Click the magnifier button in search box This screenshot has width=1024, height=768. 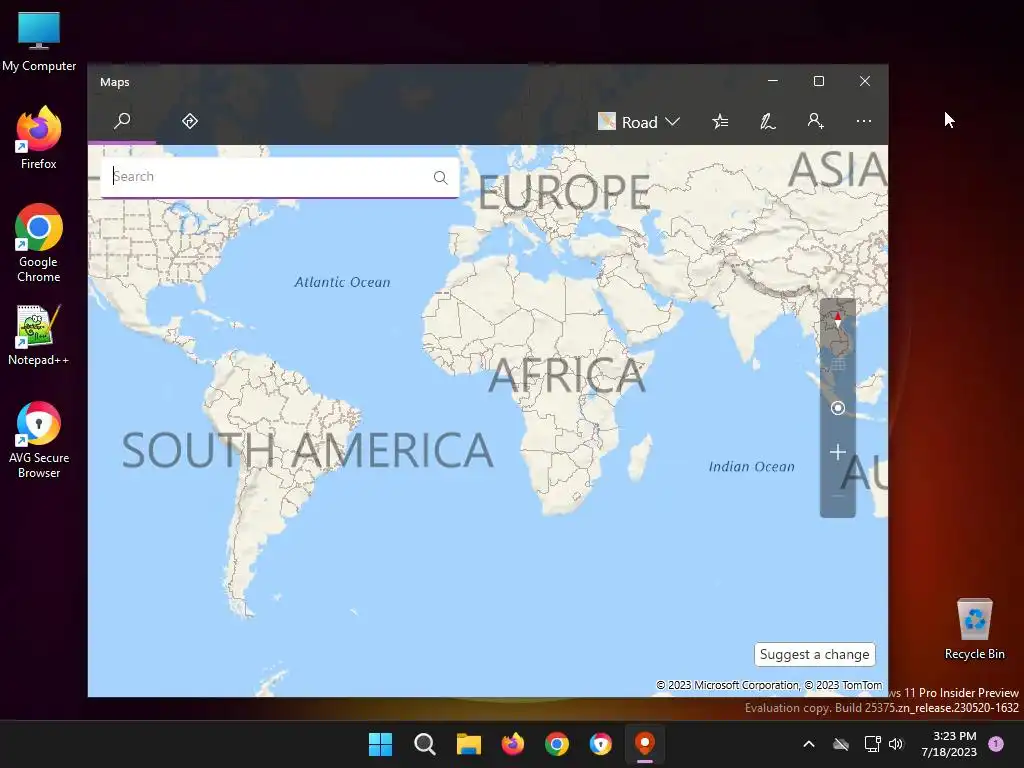coord(441,177)
